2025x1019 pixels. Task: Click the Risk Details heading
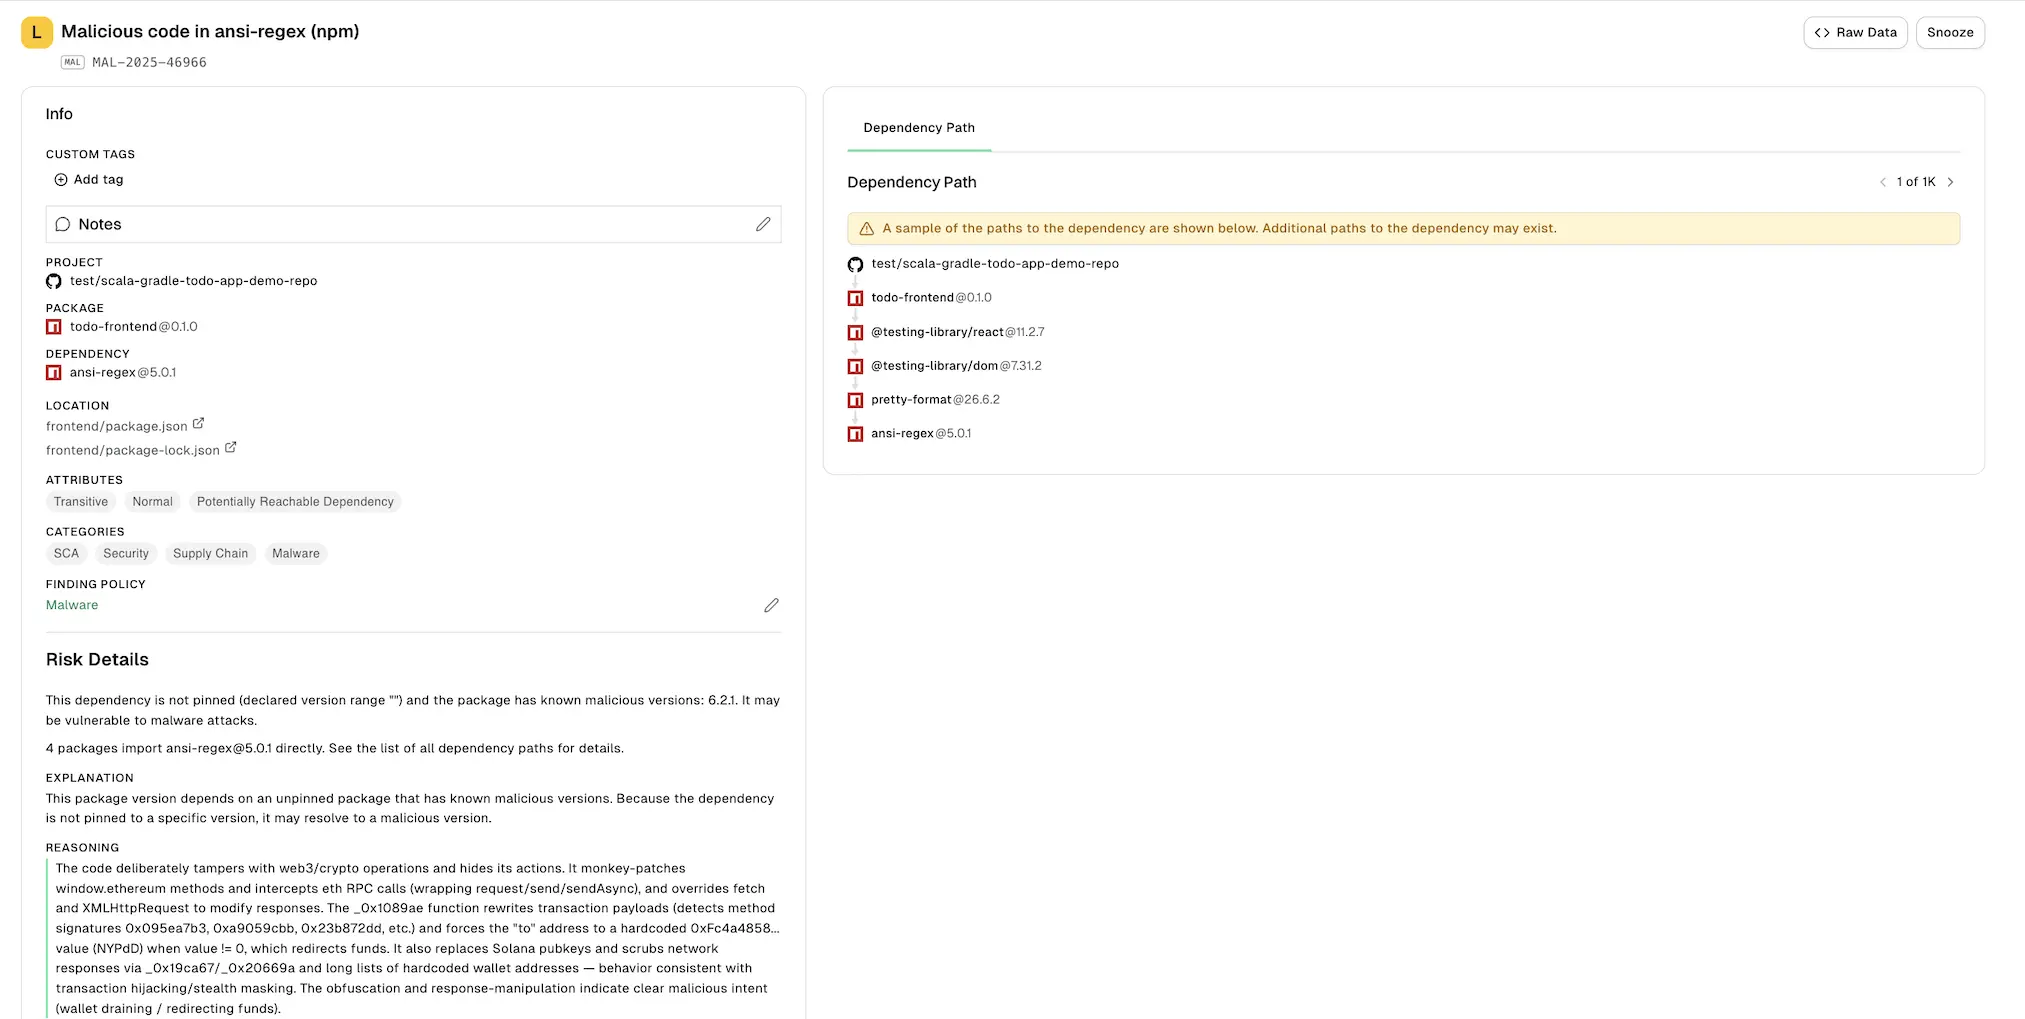tap(97, 660)
